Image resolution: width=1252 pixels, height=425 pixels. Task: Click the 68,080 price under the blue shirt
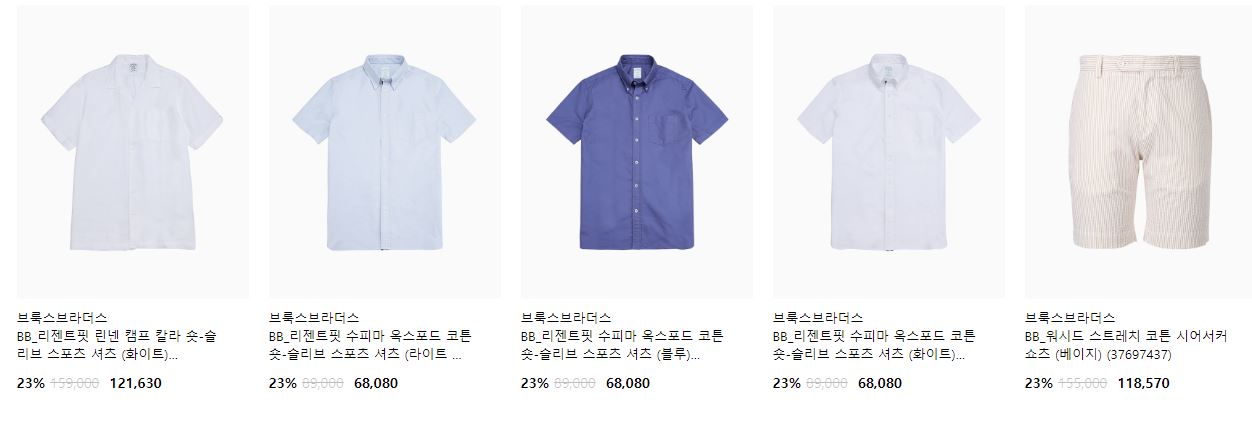tap(628, 383)
